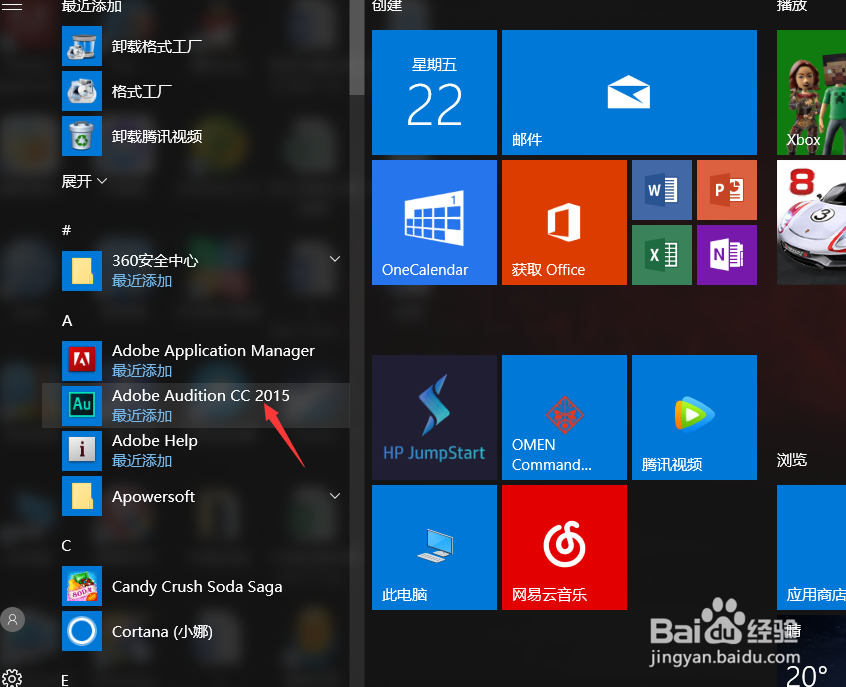Launch Adobe Audition CC 2015
The image size is (846, 687).
(195, 405)
